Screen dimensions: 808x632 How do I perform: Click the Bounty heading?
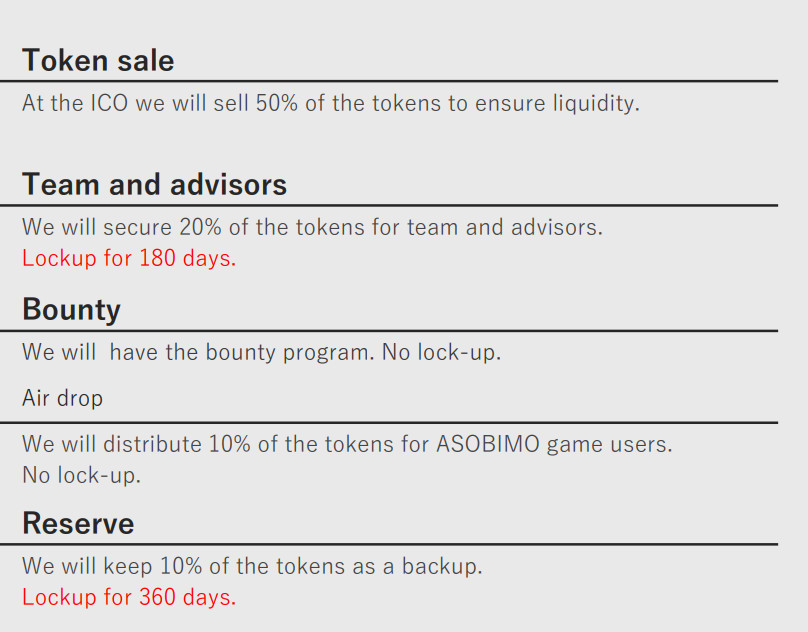point(71,310)
